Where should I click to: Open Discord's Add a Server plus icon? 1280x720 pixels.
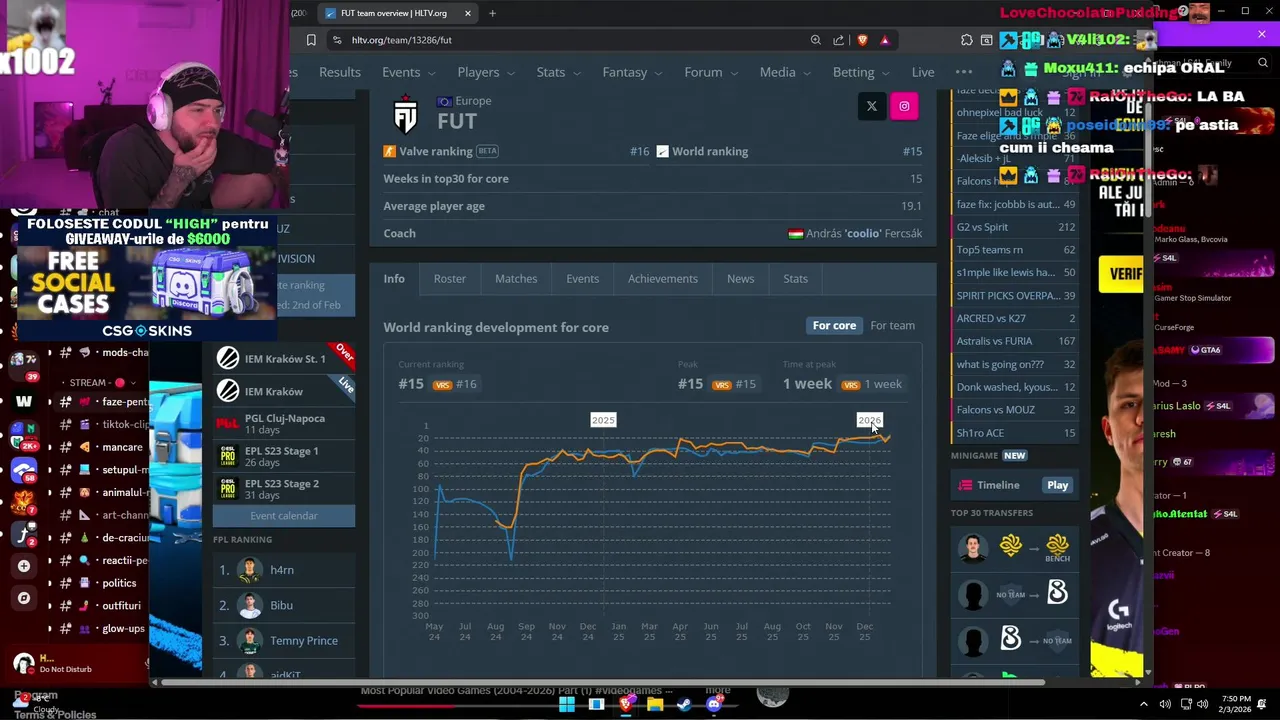[24, 566]
